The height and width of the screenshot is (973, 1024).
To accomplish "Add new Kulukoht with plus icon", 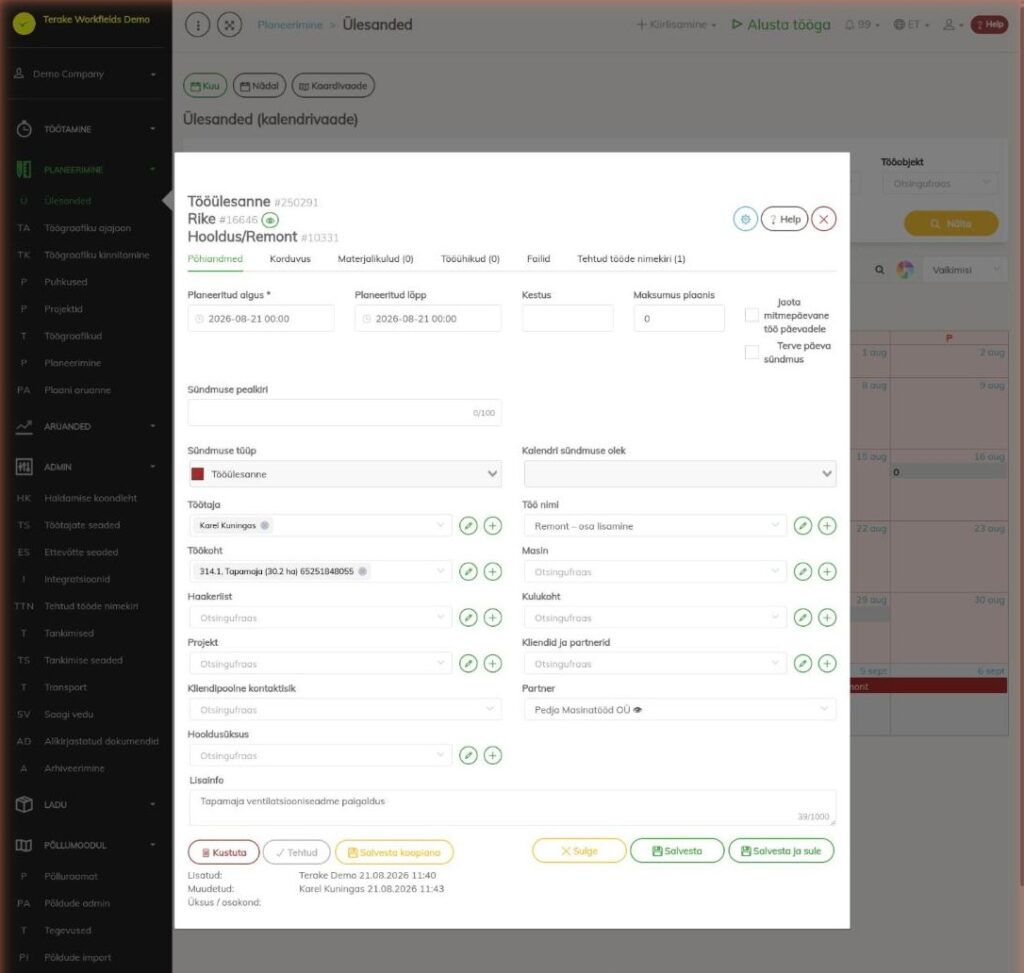I will (x=827, y=617).
